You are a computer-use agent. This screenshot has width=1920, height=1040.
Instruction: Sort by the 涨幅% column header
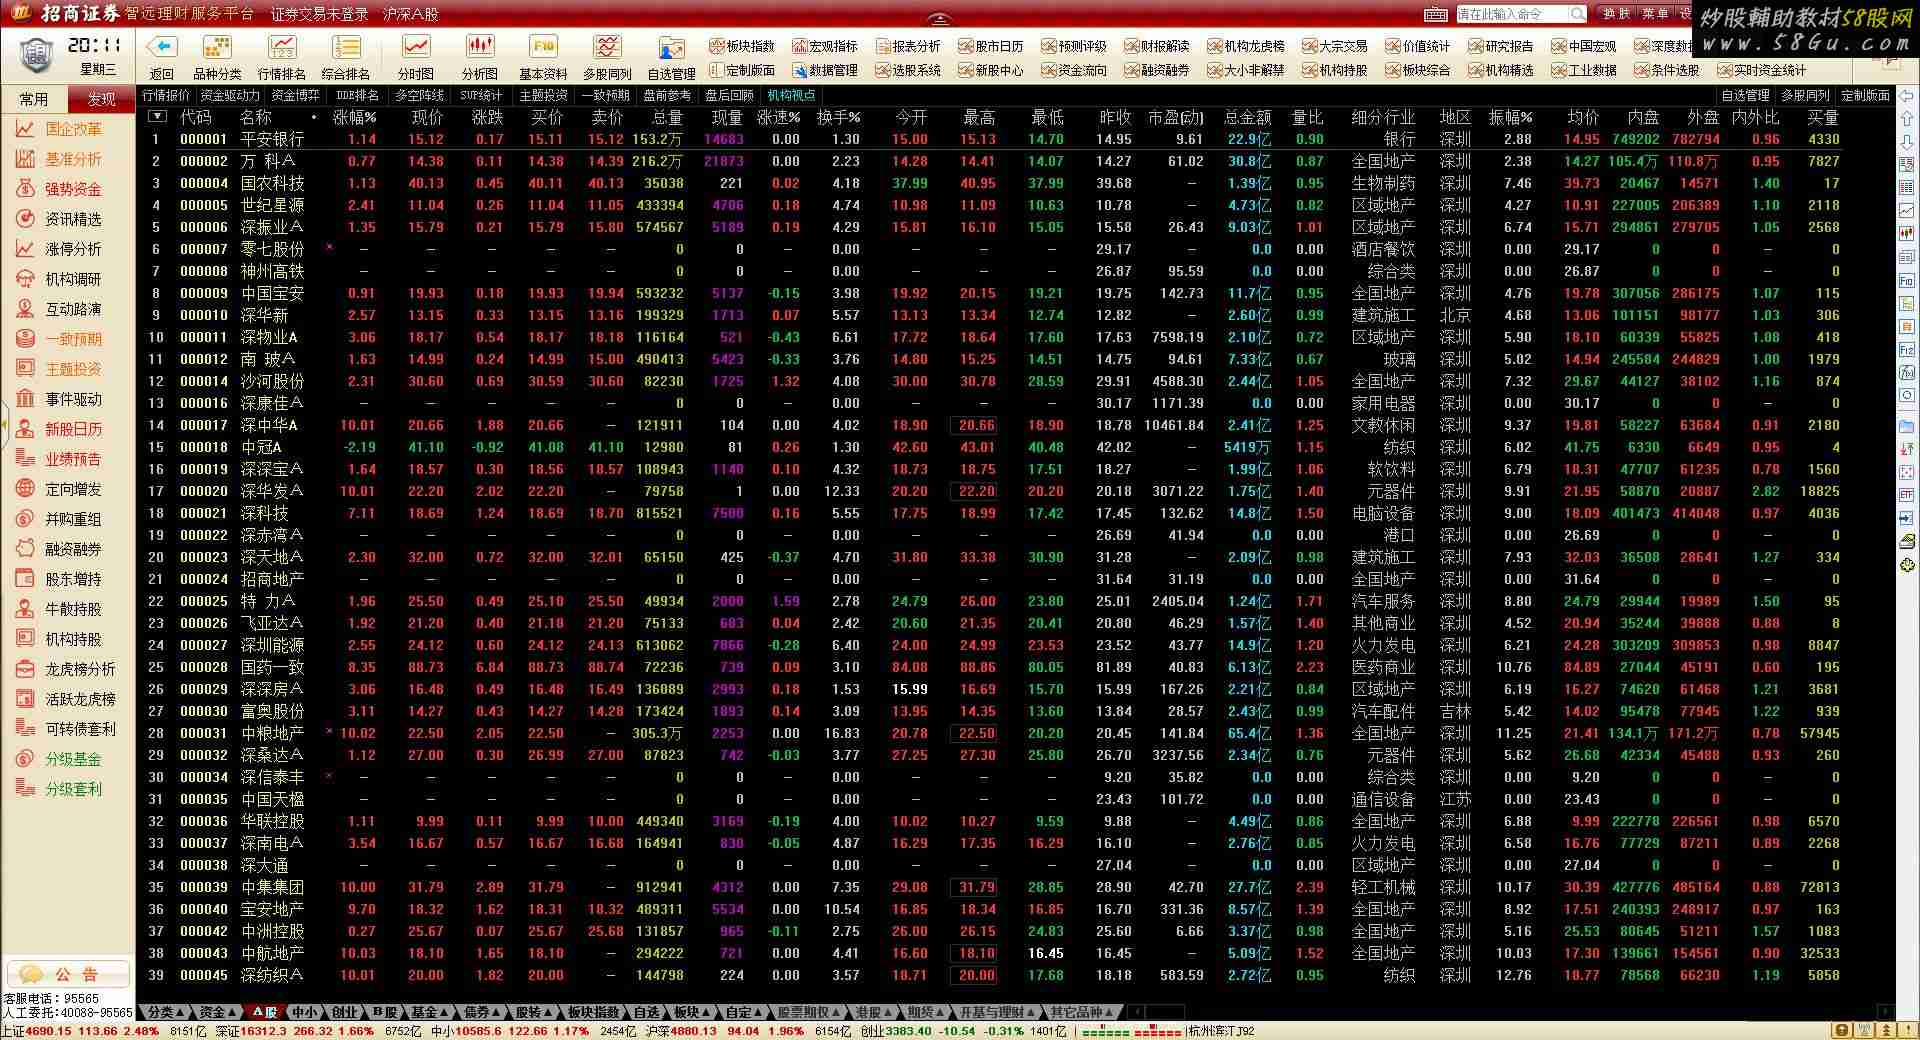(354, 117)
